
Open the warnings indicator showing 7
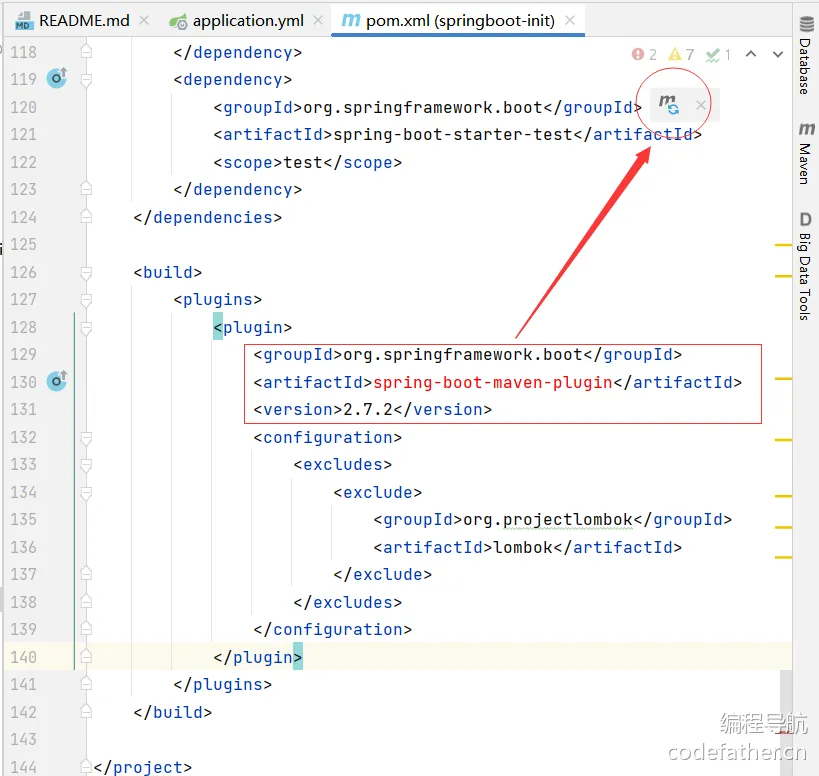coord(682,54)
